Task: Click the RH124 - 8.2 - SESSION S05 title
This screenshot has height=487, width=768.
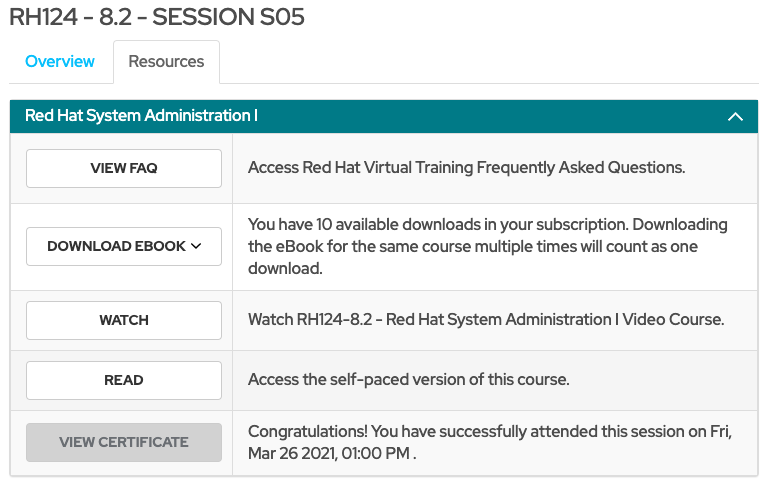Action: pos(157,17)
